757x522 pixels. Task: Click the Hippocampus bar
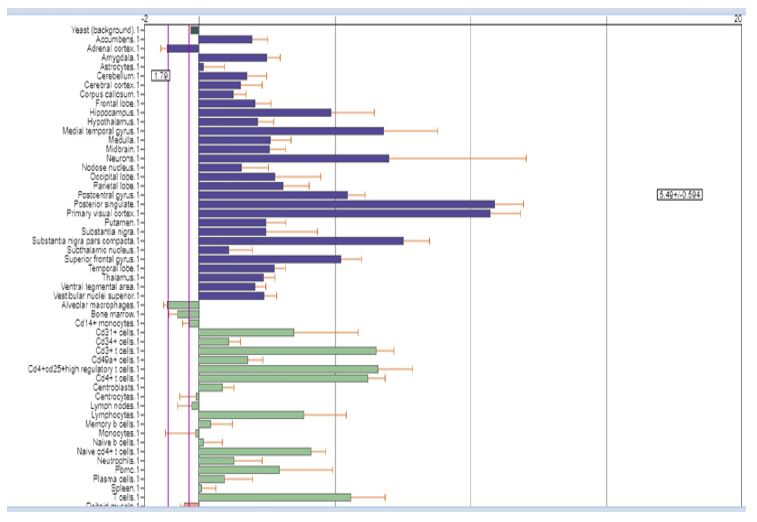(x=264, y=112)
